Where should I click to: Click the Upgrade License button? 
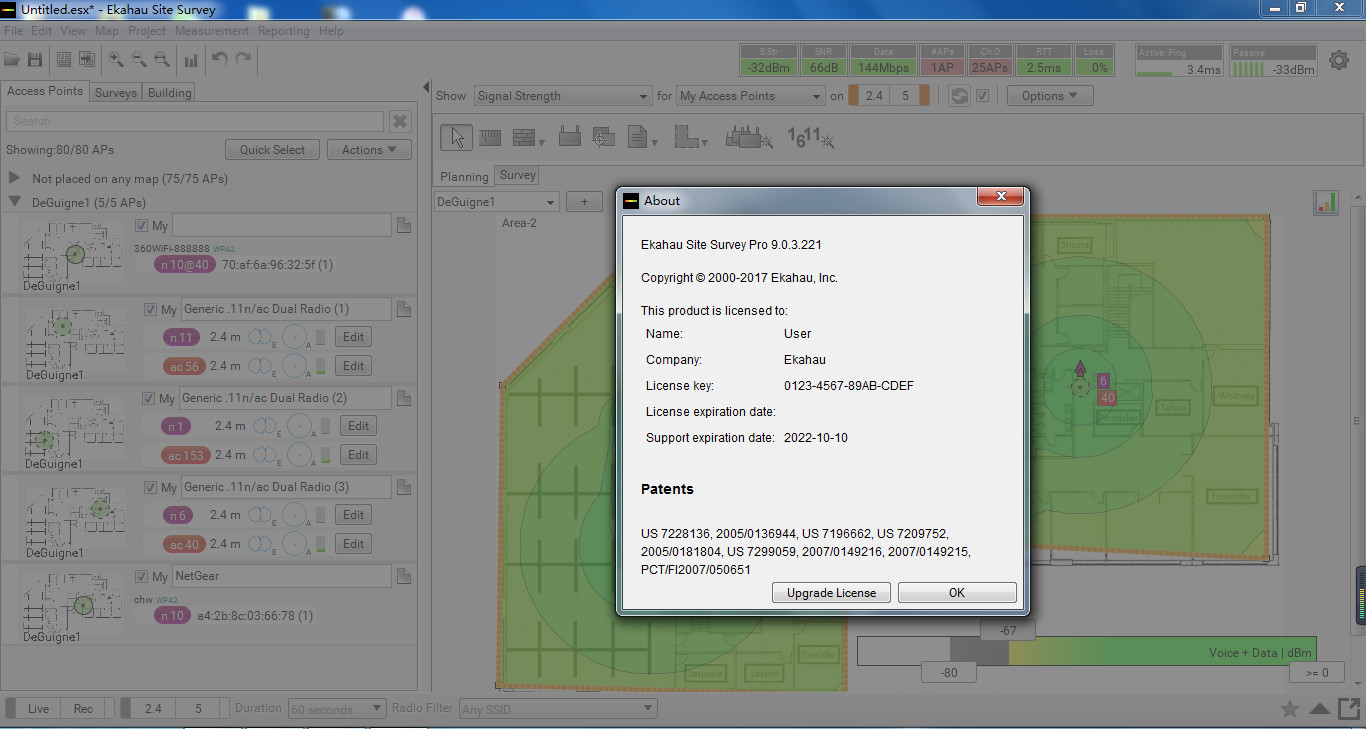point(831,593)
